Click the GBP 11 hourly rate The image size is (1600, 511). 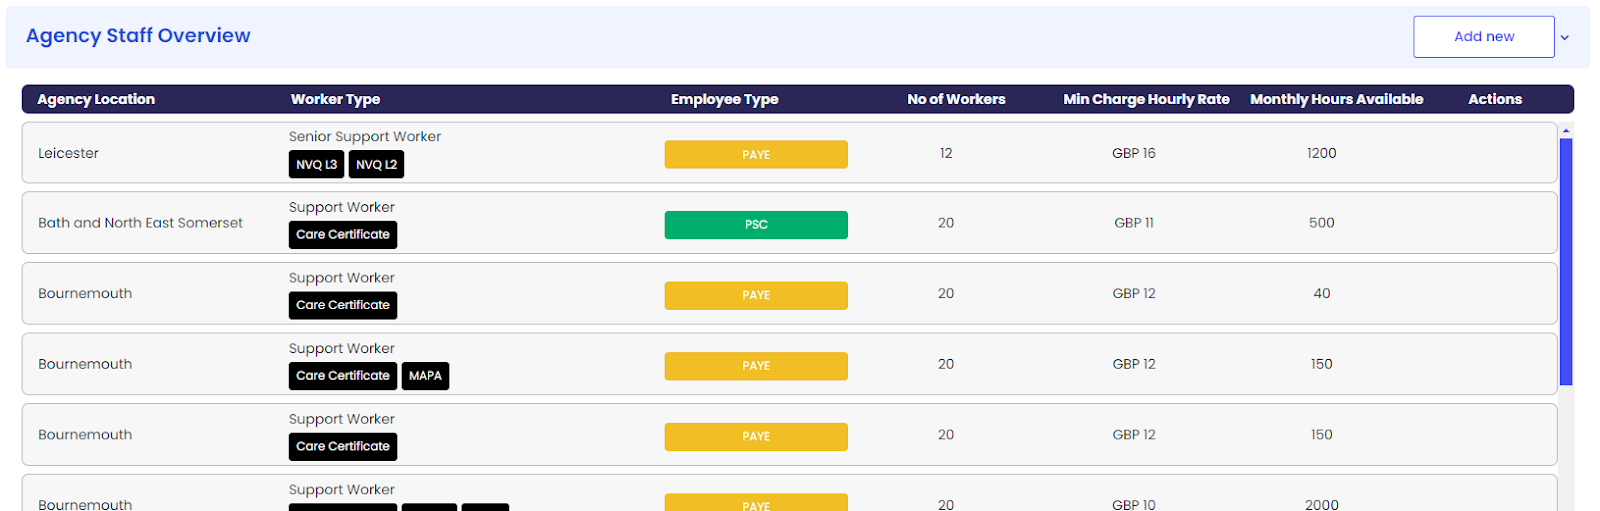1134,223
